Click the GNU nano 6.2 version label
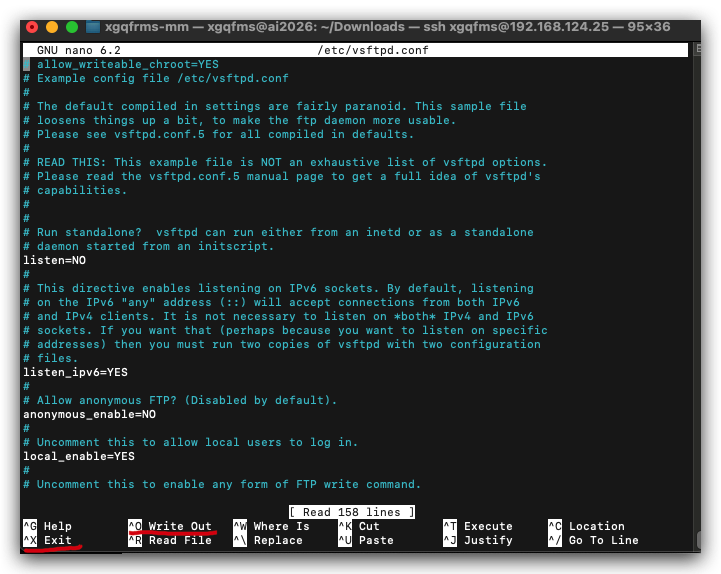Image resolution: width=721 pixels, height=574 pixels. [79, 50]
